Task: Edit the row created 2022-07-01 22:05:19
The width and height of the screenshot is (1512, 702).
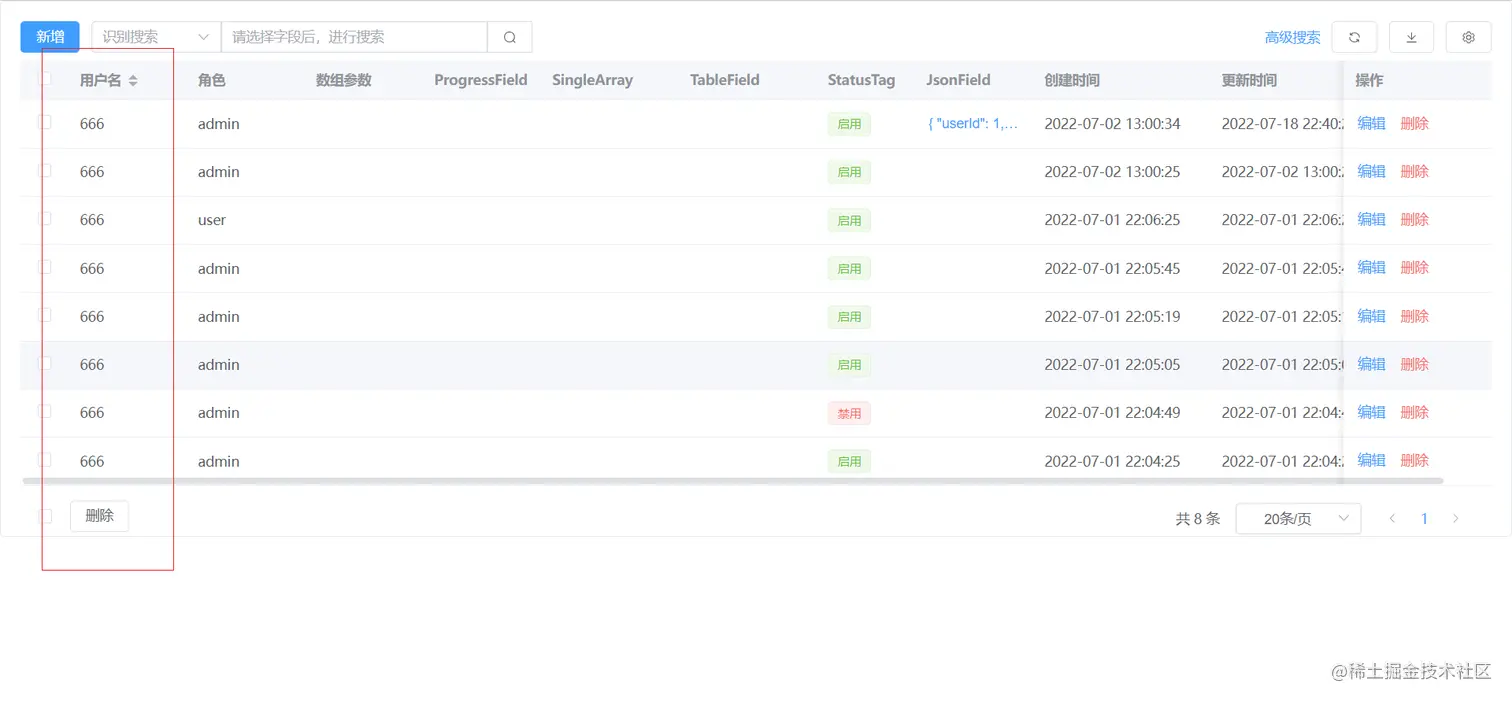Action: (1371, 316)
